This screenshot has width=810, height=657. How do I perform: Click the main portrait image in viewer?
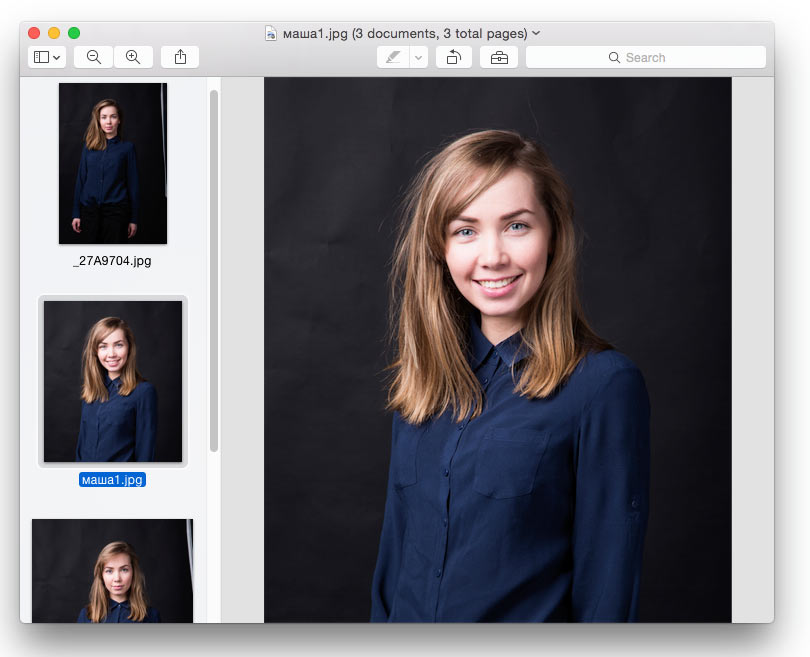tap(497, 350)
